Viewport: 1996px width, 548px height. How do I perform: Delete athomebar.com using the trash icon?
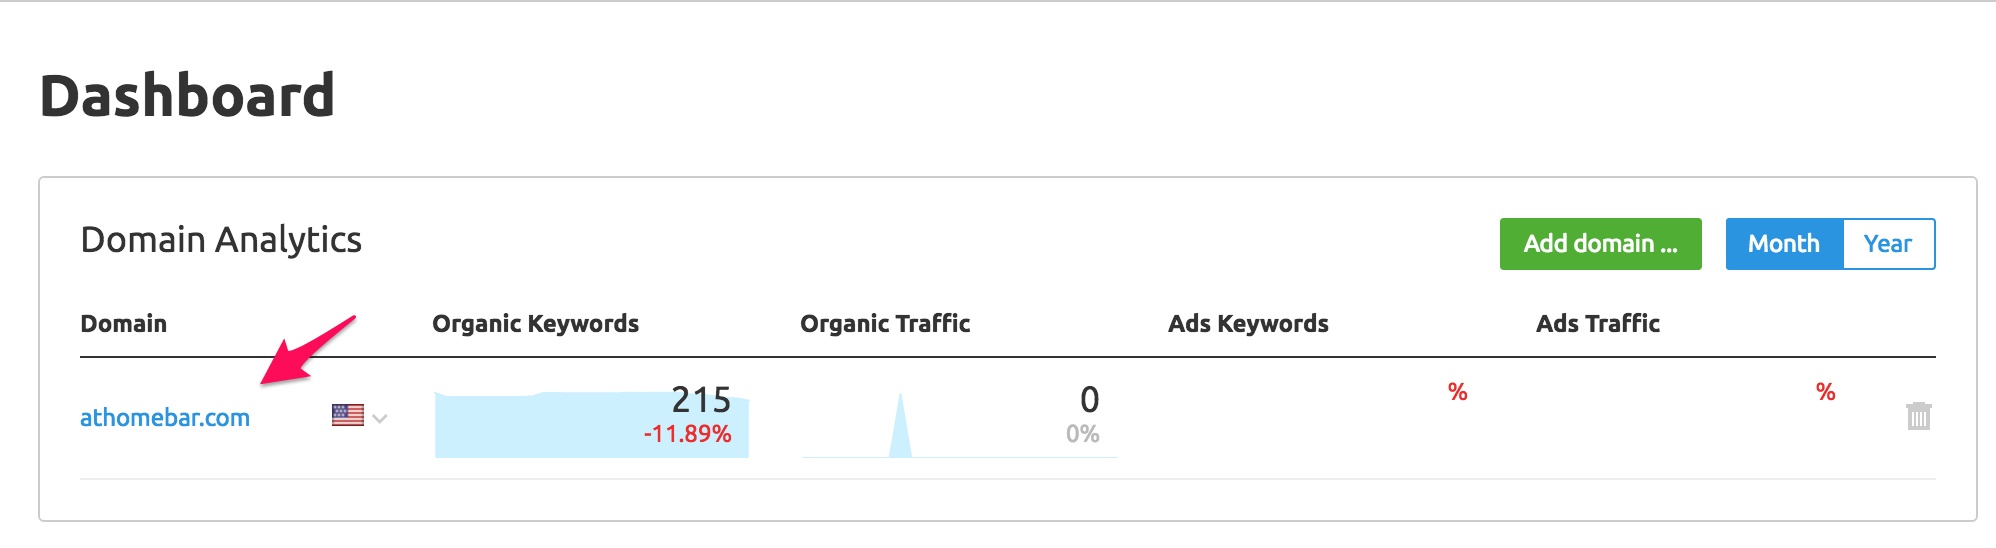(x=1918, y=416)
